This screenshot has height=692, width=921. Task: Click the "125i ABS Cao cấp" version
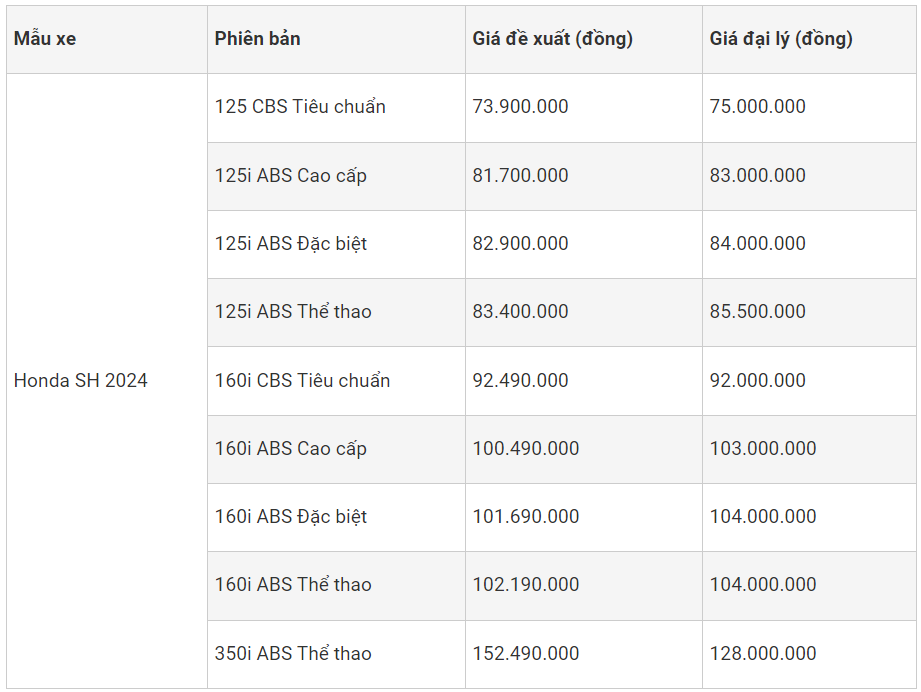291,175
